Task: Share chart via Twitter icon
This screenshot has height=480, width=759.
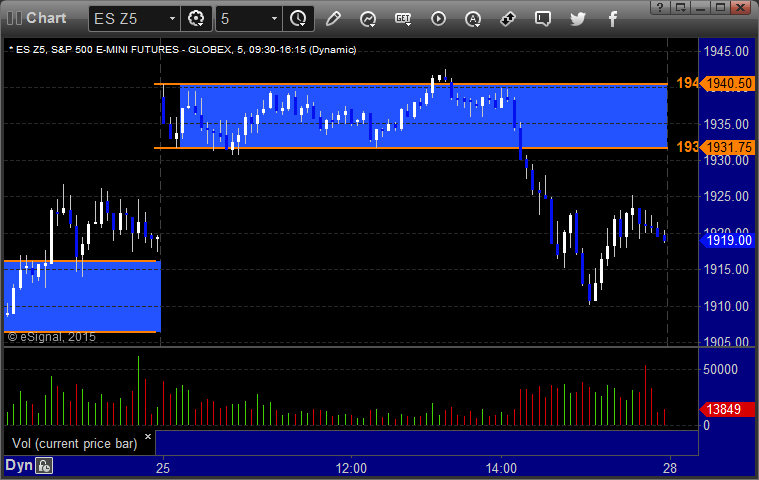Action: [577, 19]
